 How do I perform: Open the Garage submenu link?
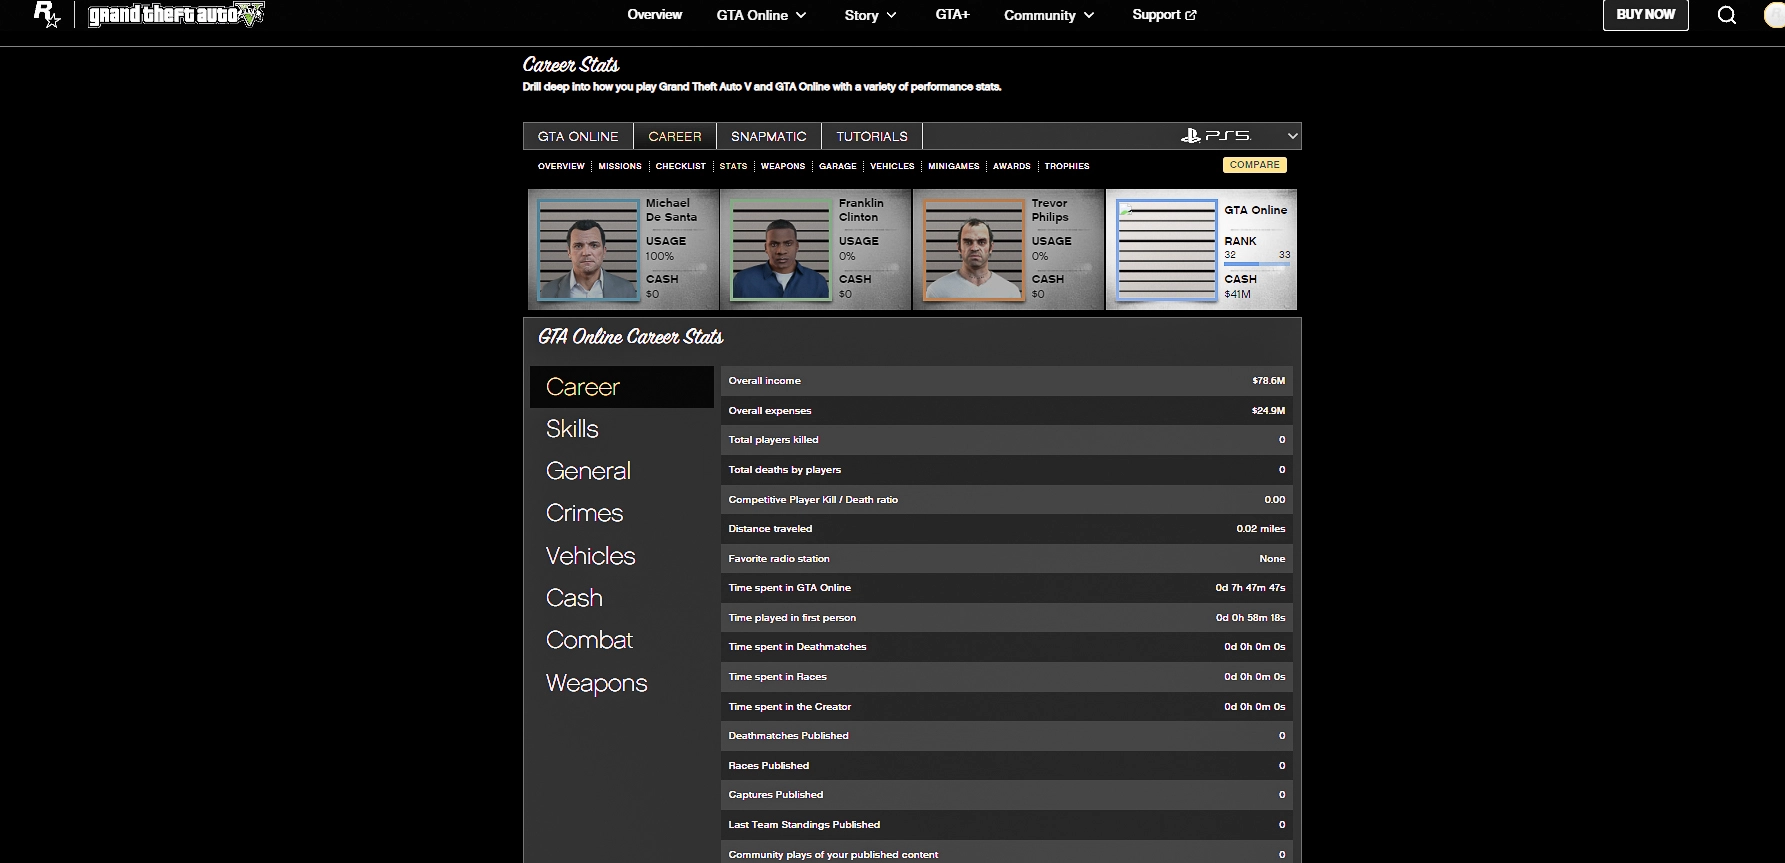837,166
